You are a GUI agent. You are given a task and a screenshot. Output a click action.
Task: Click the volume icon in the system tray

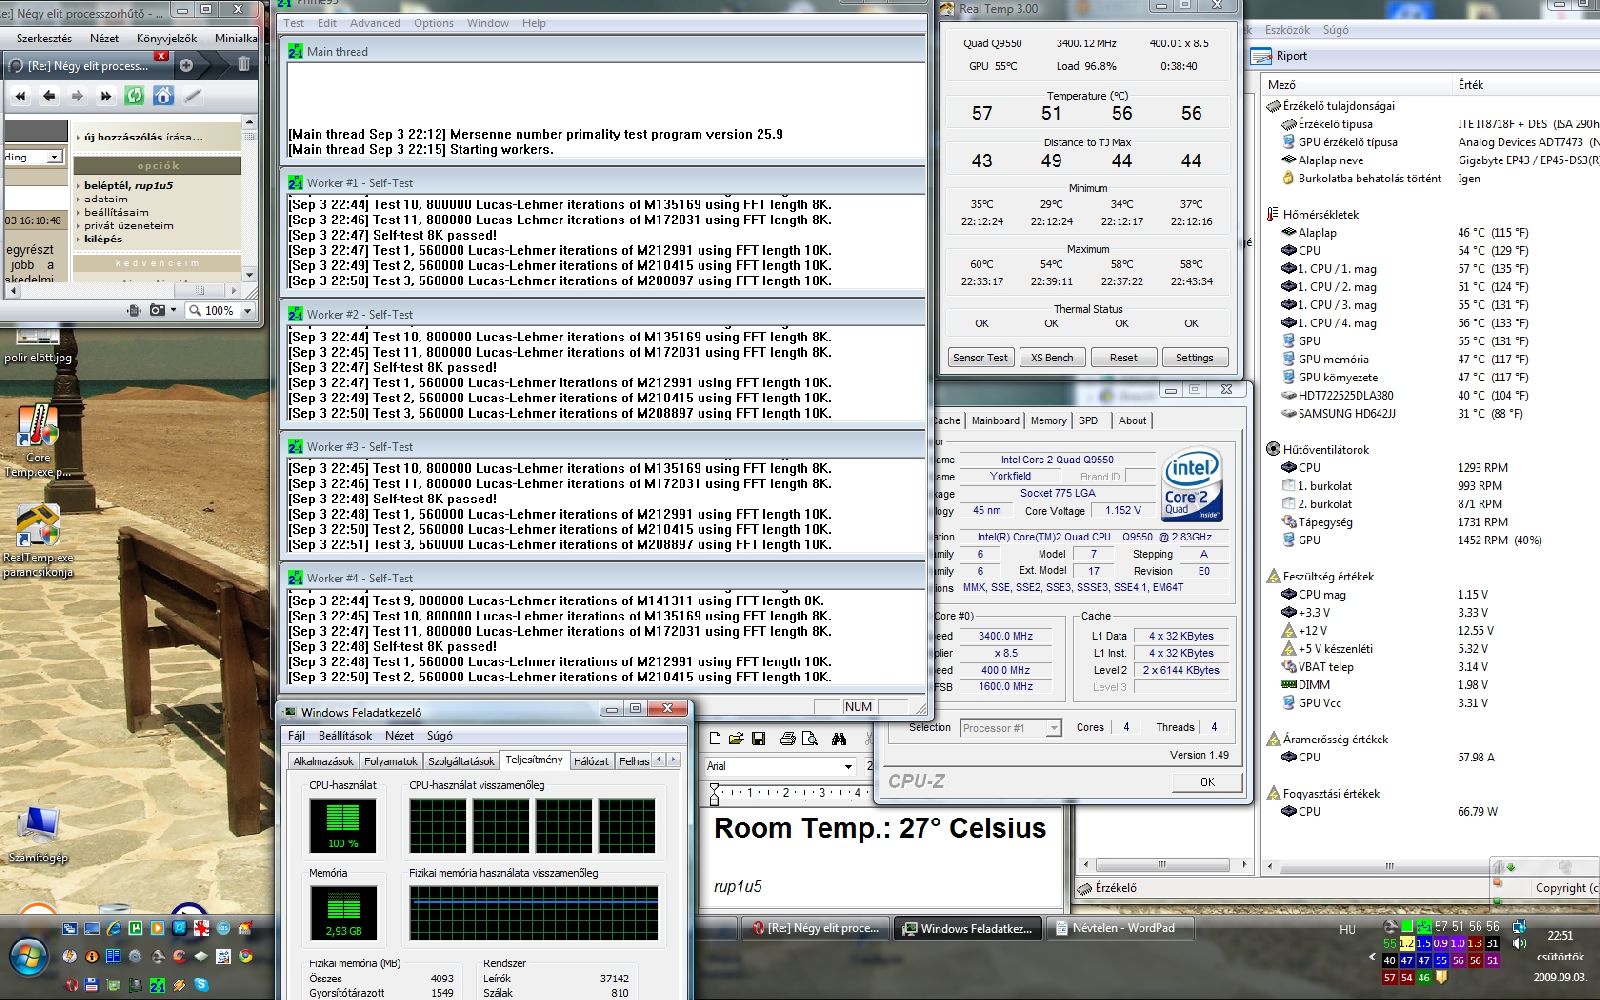(1520, 943)
